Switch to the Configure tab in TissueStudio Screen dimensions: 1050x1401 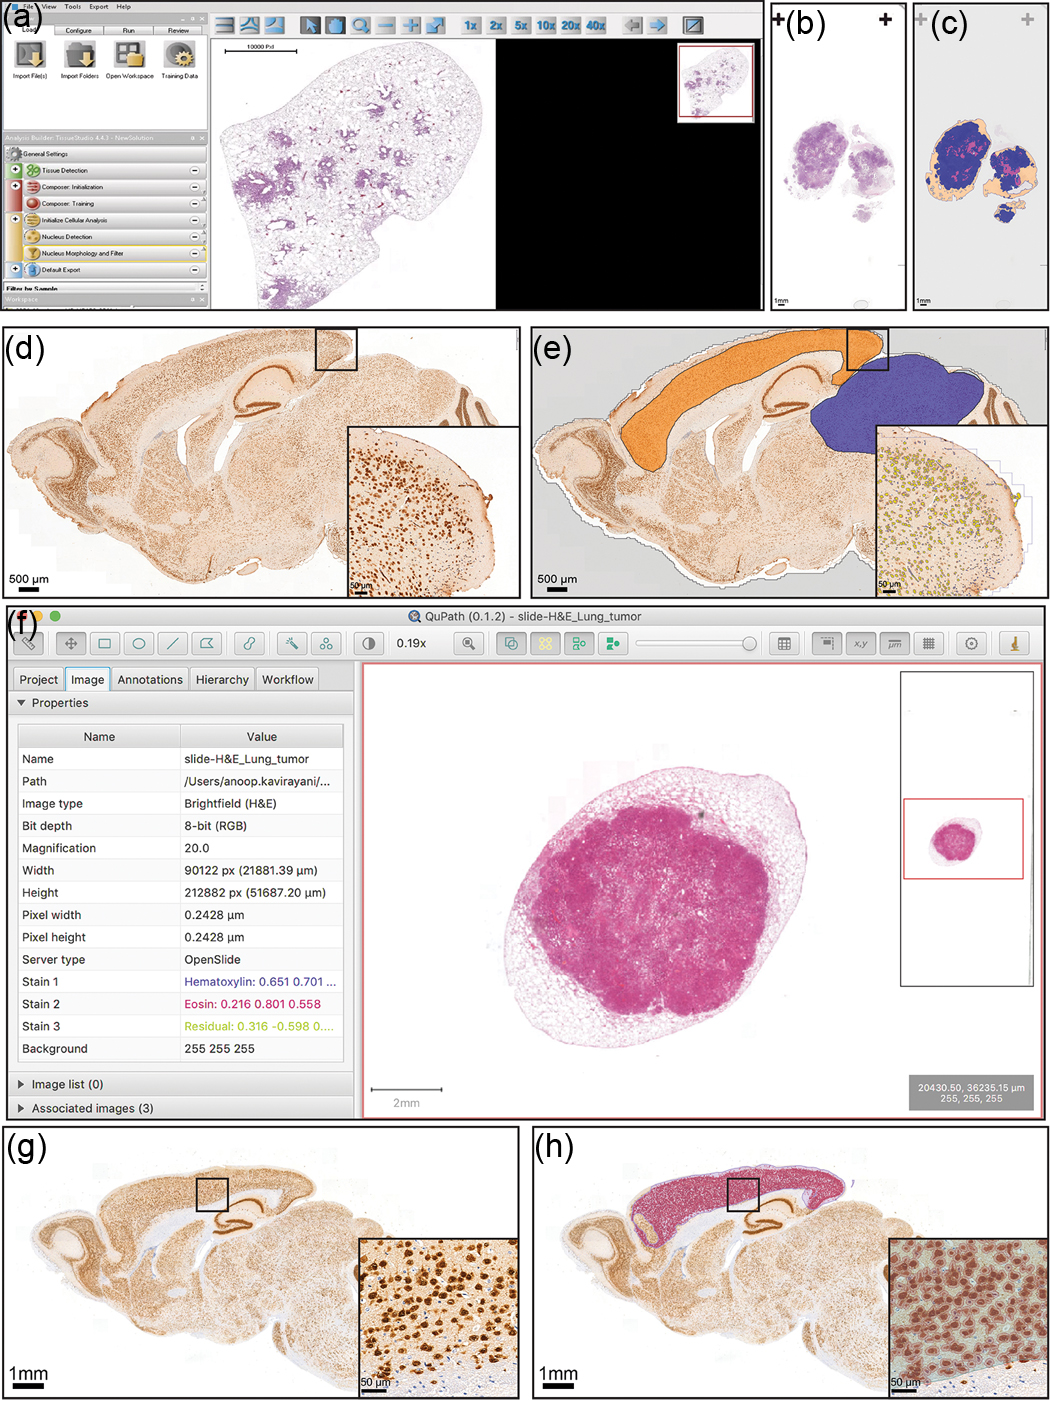[79, 30]
